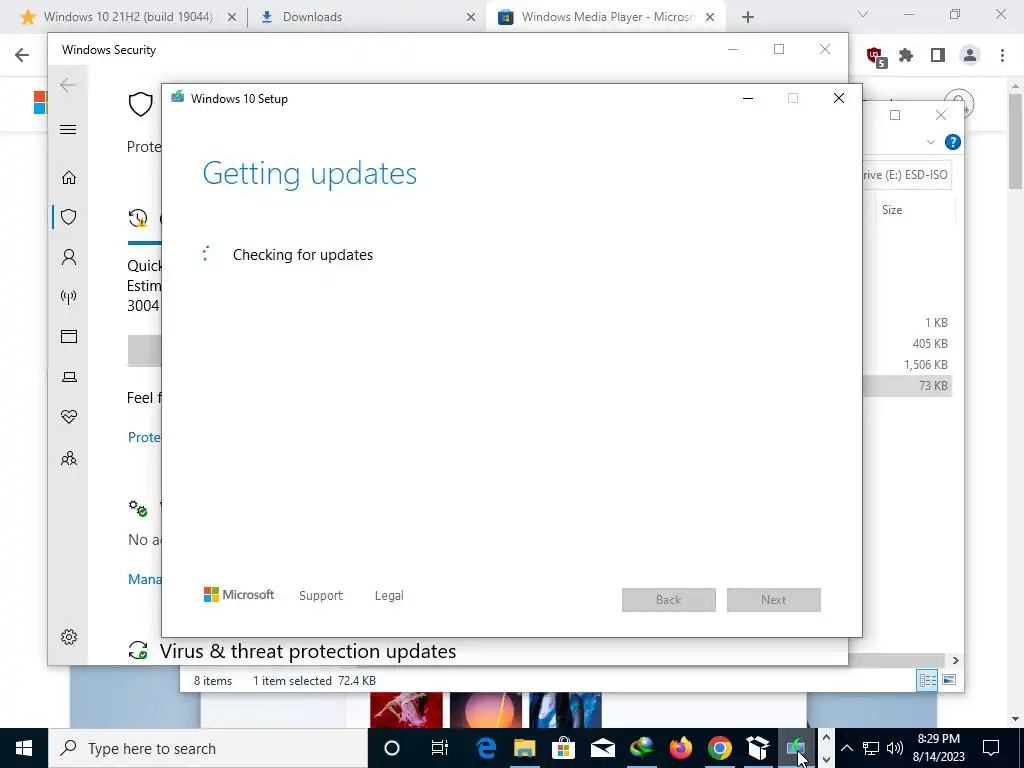Open volume control in system tray
This screenshot has width=1024, height=768.
point(894,748)
